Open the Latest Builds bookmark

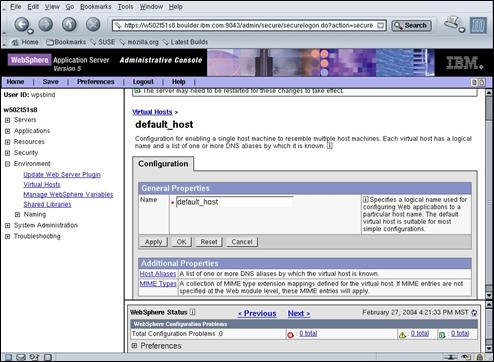[185, 42]
